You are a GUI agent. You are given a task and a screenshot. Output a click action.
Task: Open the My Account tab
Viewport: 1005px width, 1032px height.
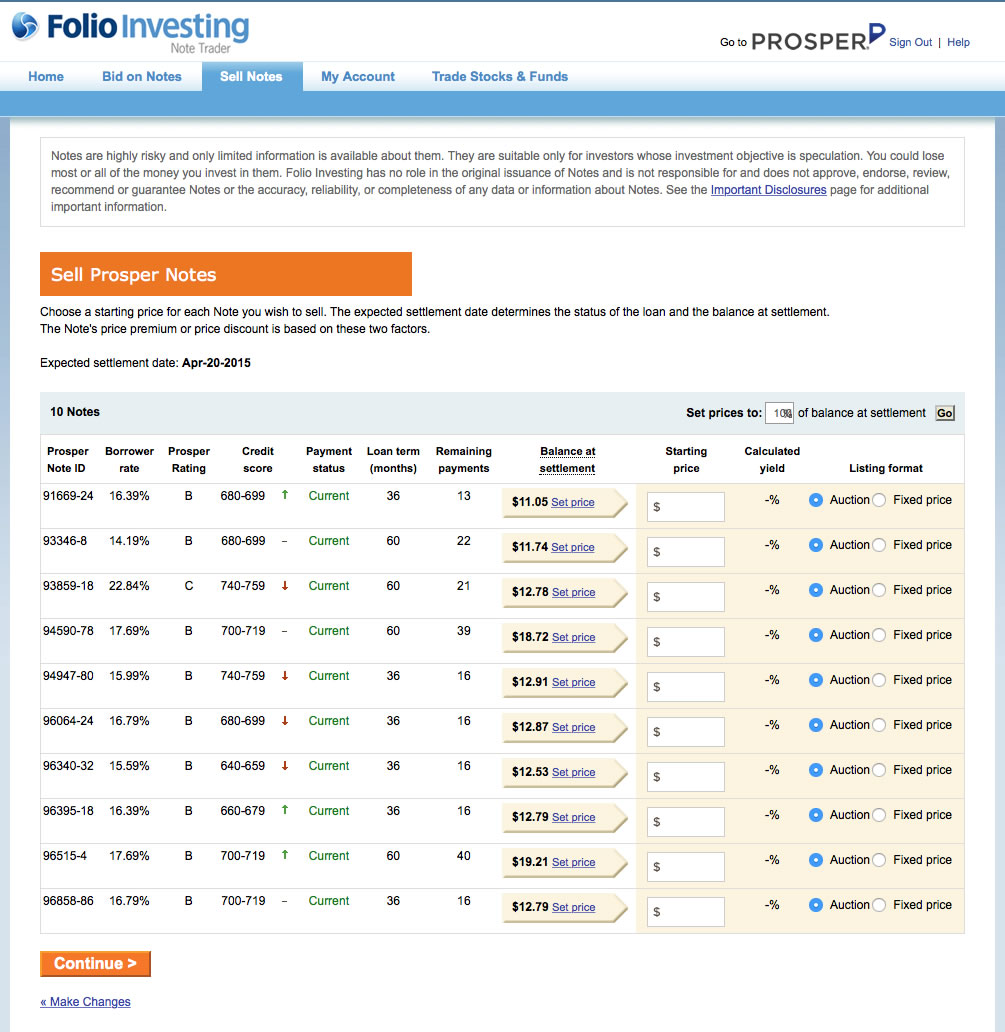click(358, 76)
